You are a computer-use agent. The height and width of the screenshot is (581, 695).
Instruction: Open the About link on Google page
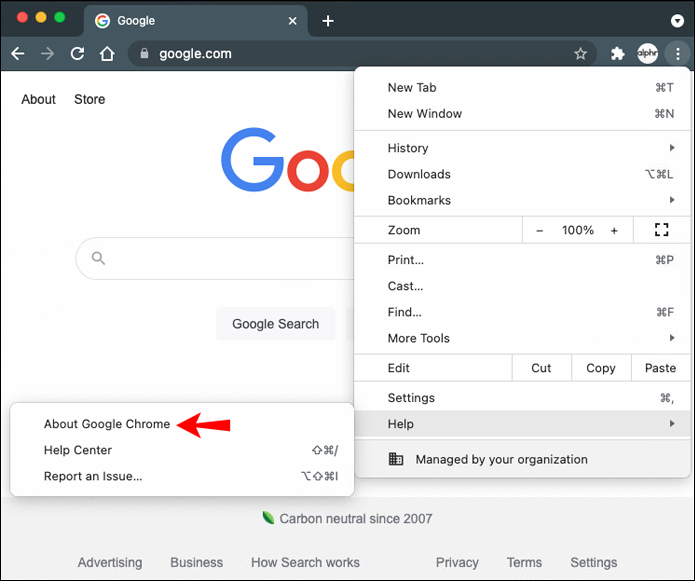pos(39,99)
